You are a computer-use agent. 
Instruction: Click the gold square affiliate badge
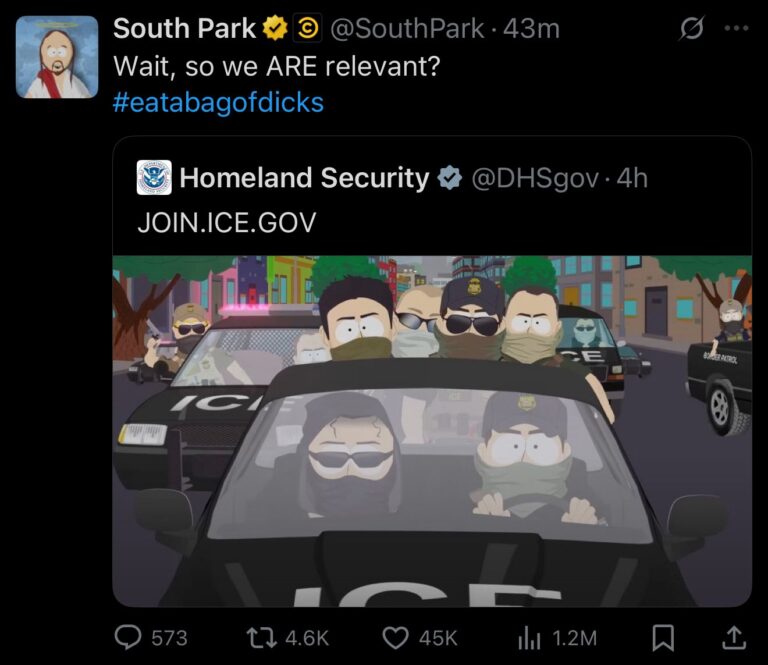click(308, 29)
